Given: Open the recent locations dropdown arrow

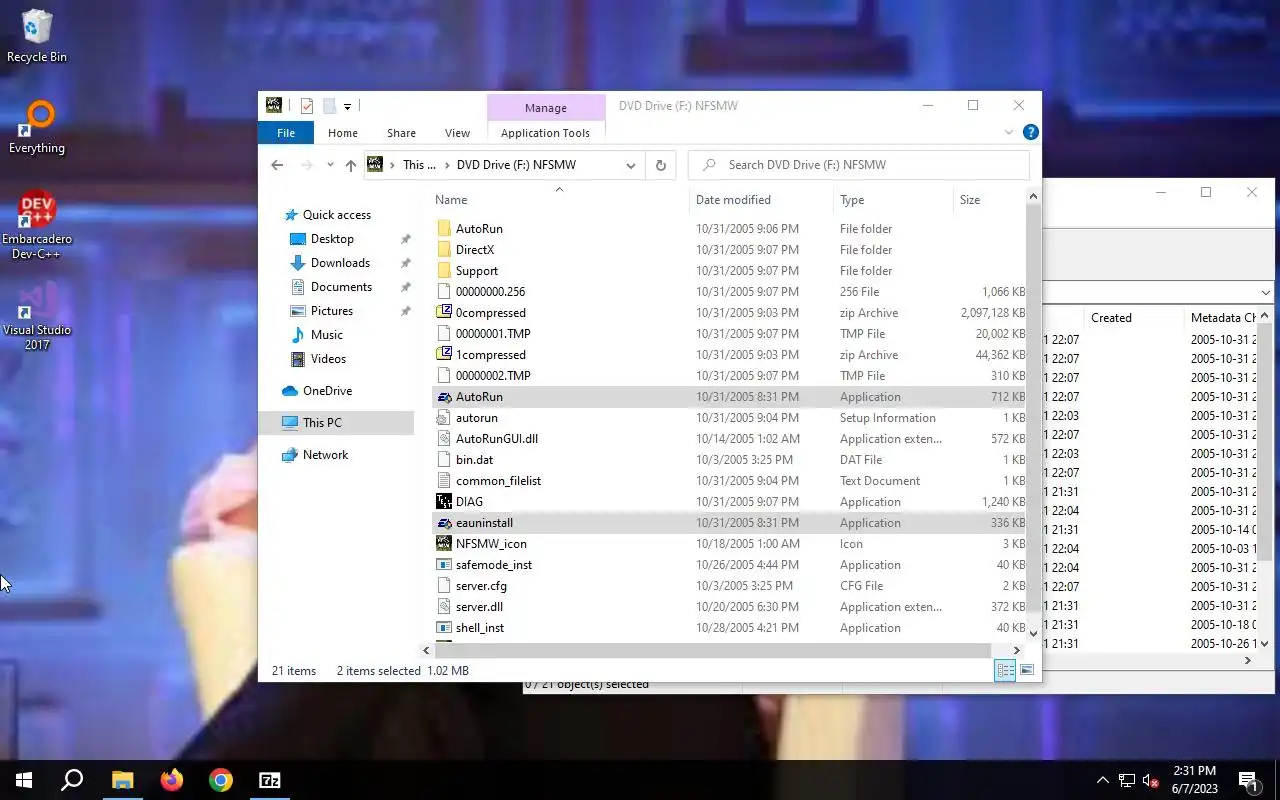Looking at the screenshot, I should click(x=330, y=165).
